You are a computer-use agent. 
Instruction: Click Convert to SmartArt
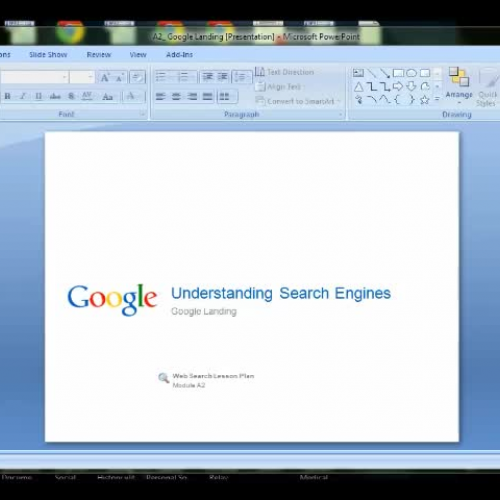[x=298, y=101]
